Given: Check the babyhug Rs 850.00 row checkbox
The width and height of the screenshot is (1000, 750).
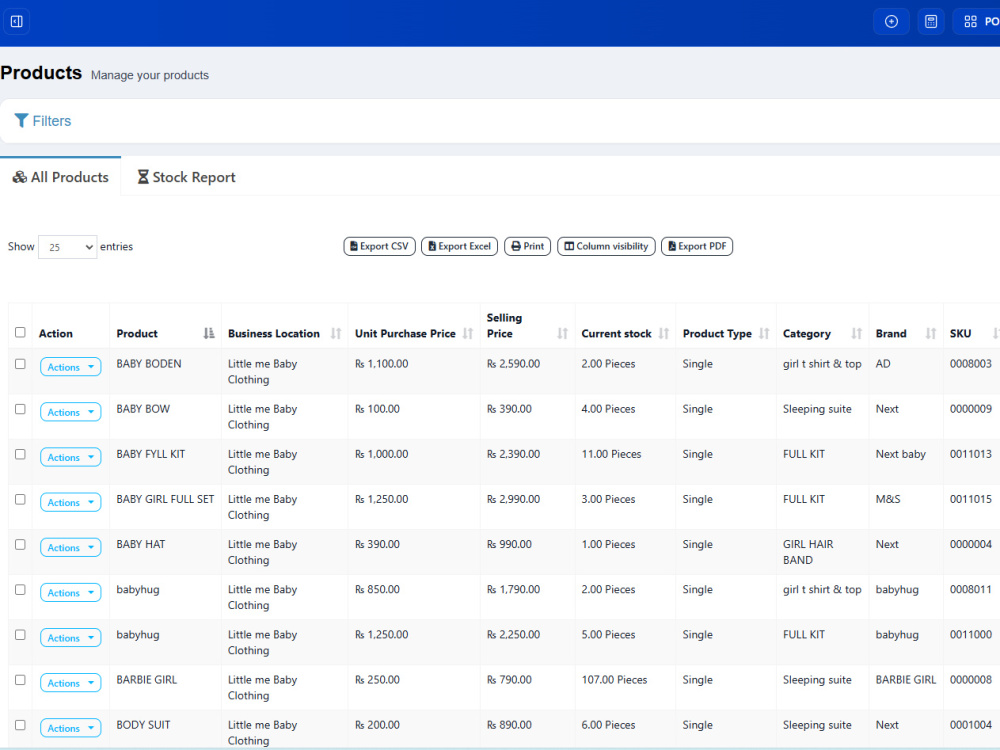Looking at the screenshot, I should tap(20, 590).
